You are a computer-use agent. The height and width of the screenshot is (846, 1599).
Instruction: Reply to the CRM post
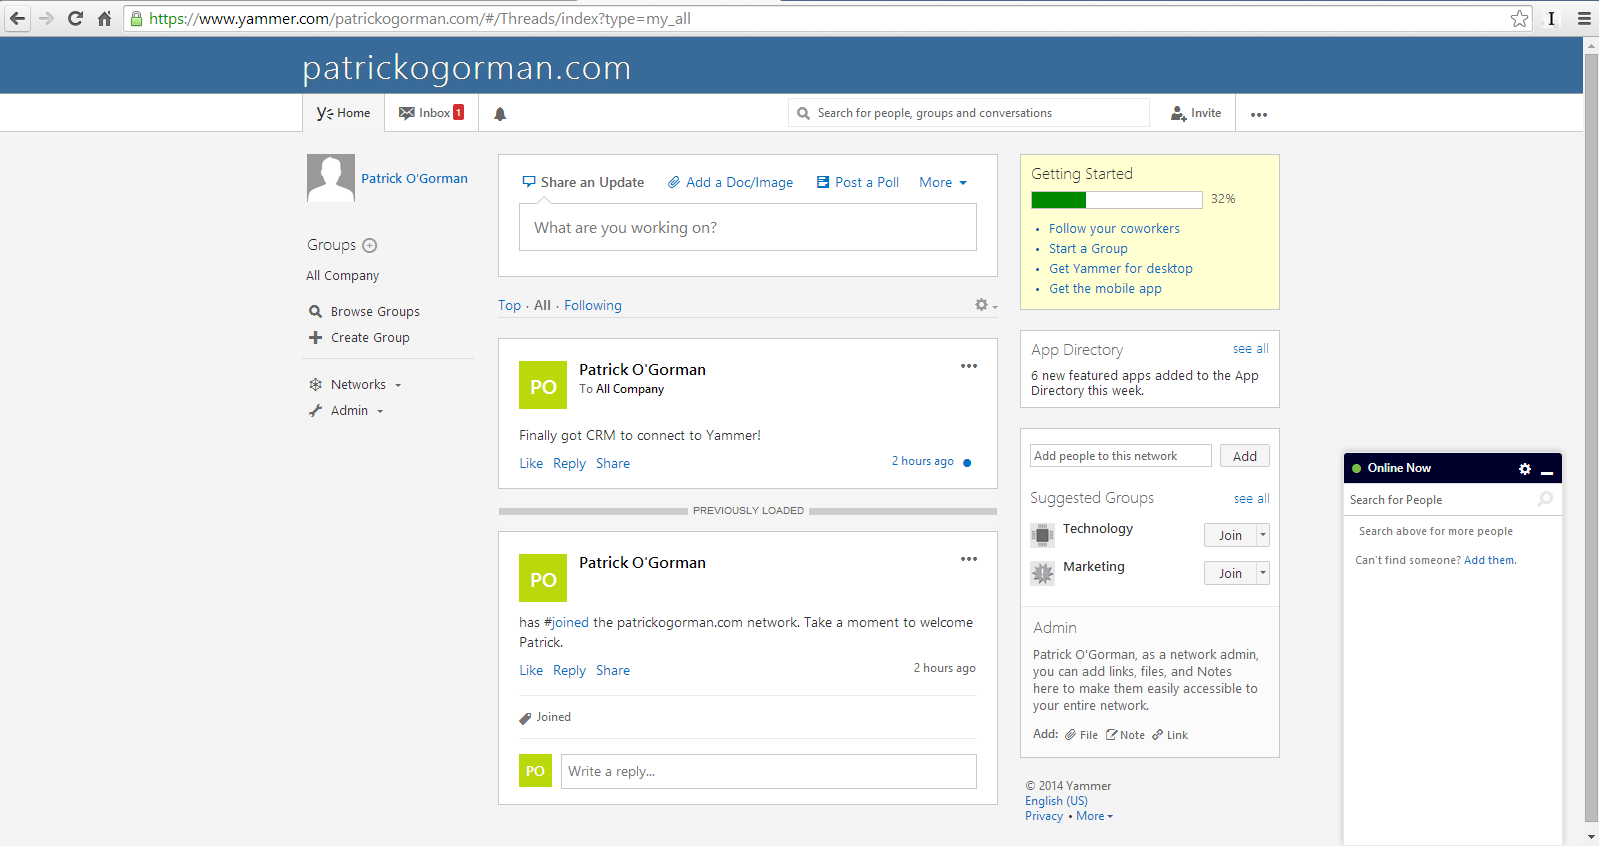[x=569, y=463]
